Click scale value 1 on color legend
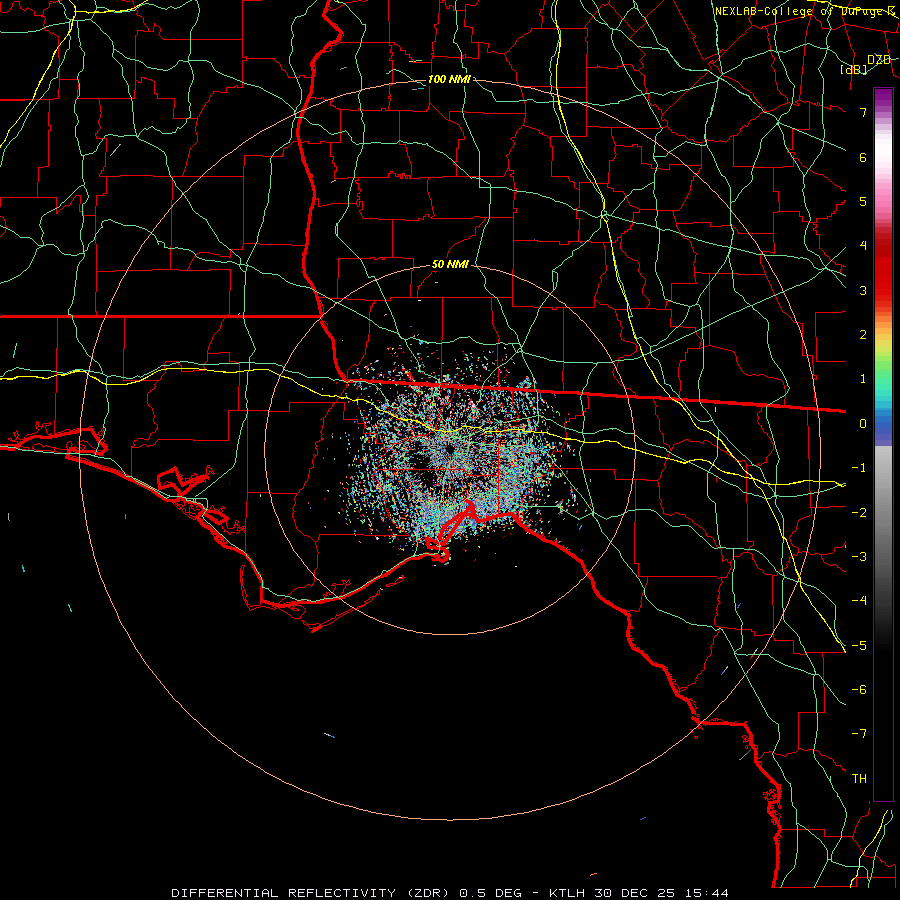The height and width of the screenshot is (900, 900). click(863, 379)
